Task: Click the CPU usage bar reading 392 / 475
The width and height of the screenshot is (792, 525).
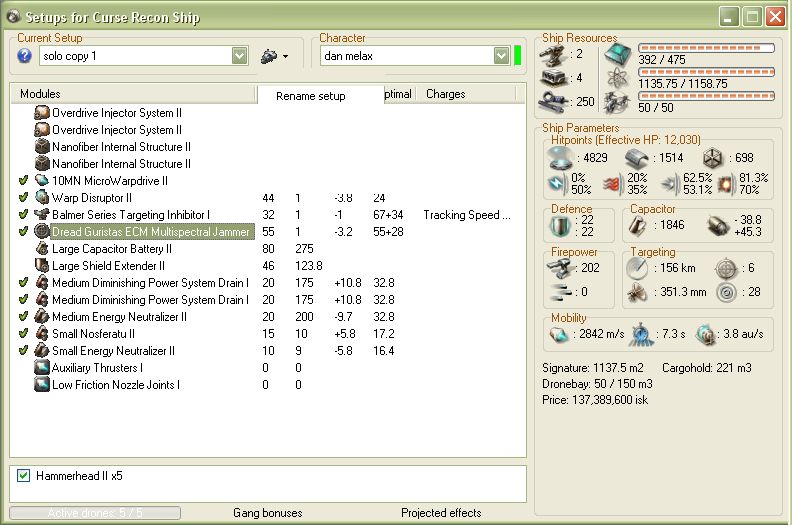Action: tap(706, 47)
